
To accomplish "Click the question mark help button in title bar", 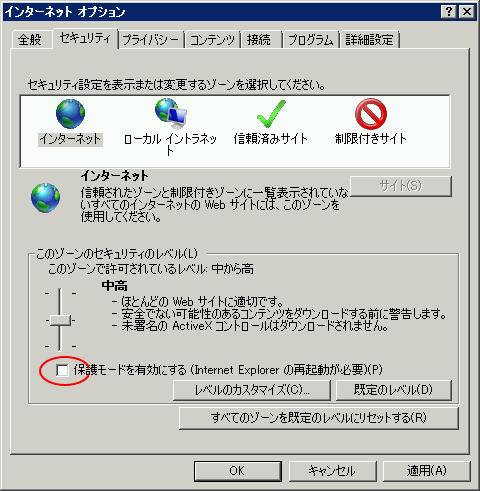I will coord(449,12).
